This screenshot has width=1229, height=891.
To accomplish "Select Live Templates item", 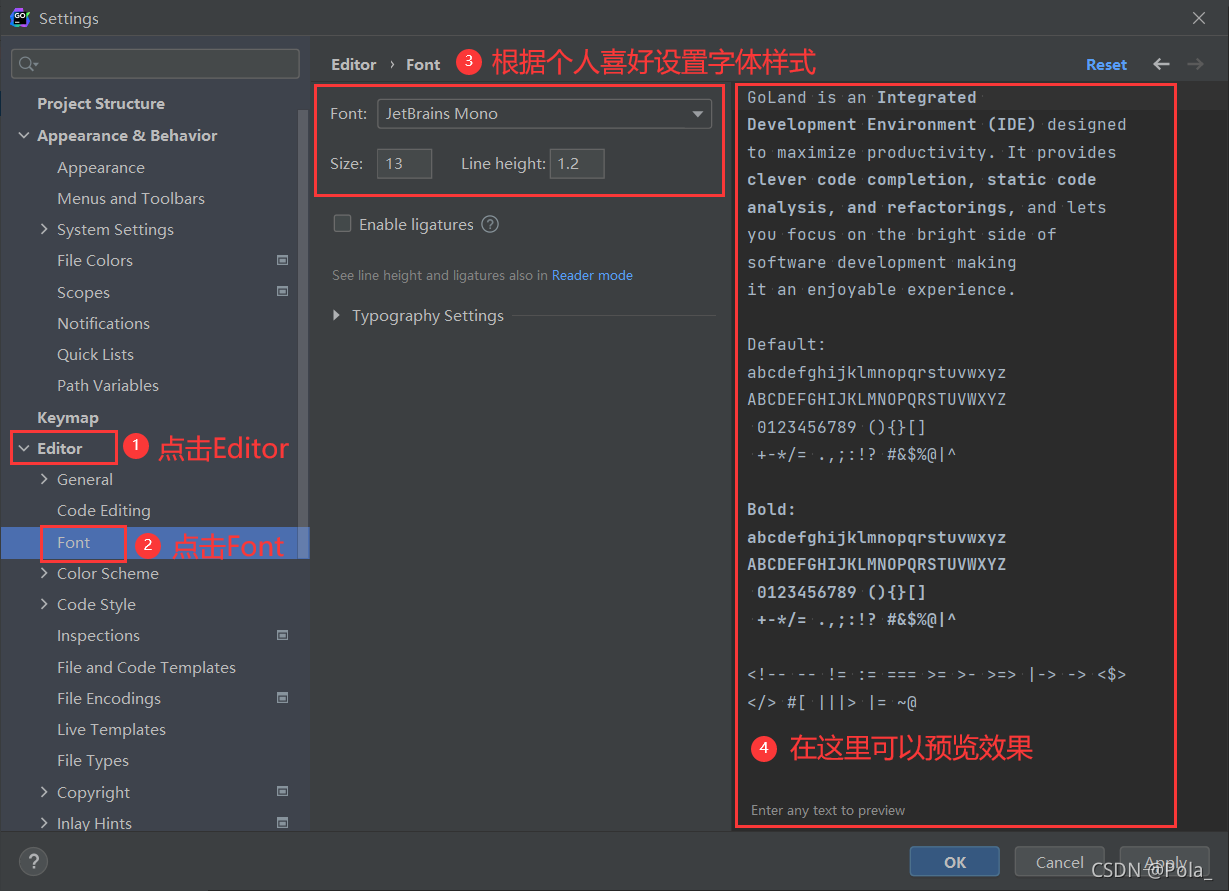I will (x=111, y=729).
